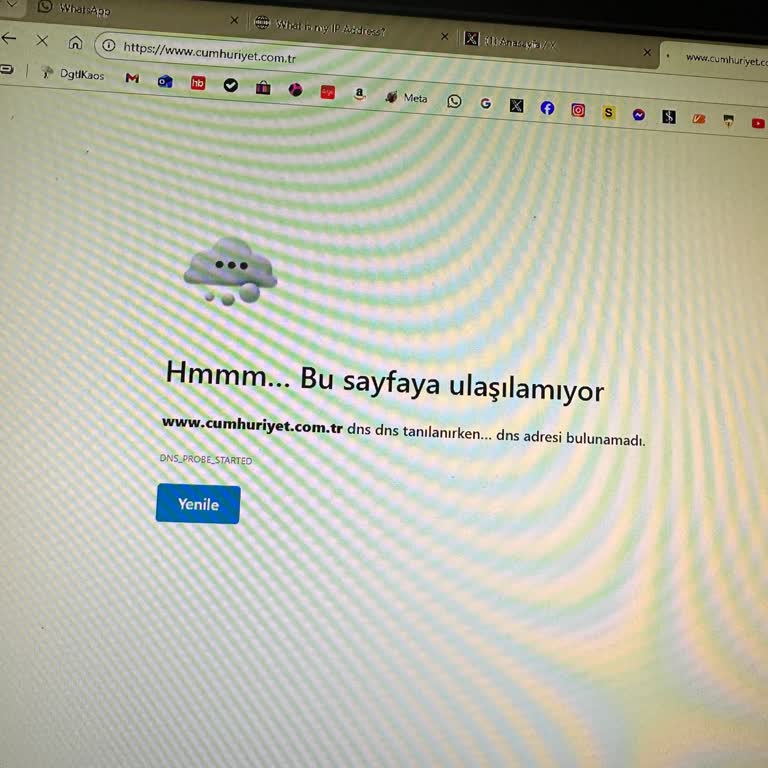Close the WhatsApp tab
Image resolution: width=768 pixels, height=768 pixels.
click(x=235, y=20)
